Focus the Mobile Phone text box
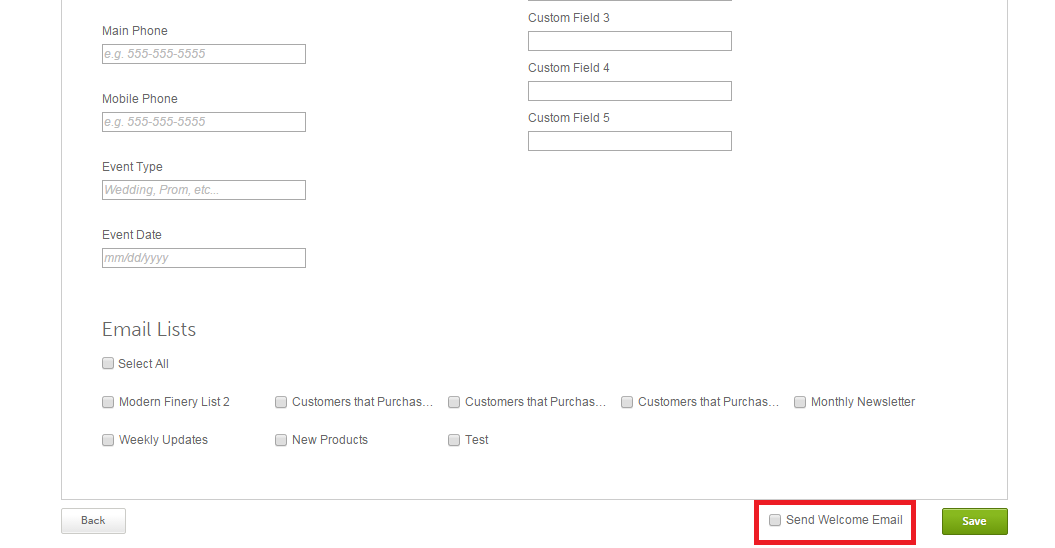The width and height of the screenshot is (1055, 548). (x=203, y=122)
